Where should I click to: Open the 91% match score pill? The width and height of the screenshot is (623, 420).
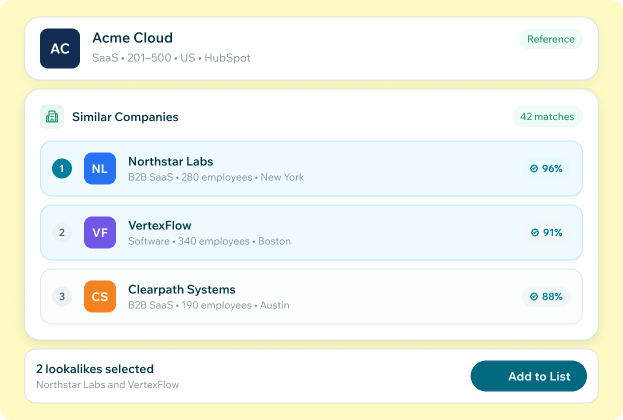point(546,232)
